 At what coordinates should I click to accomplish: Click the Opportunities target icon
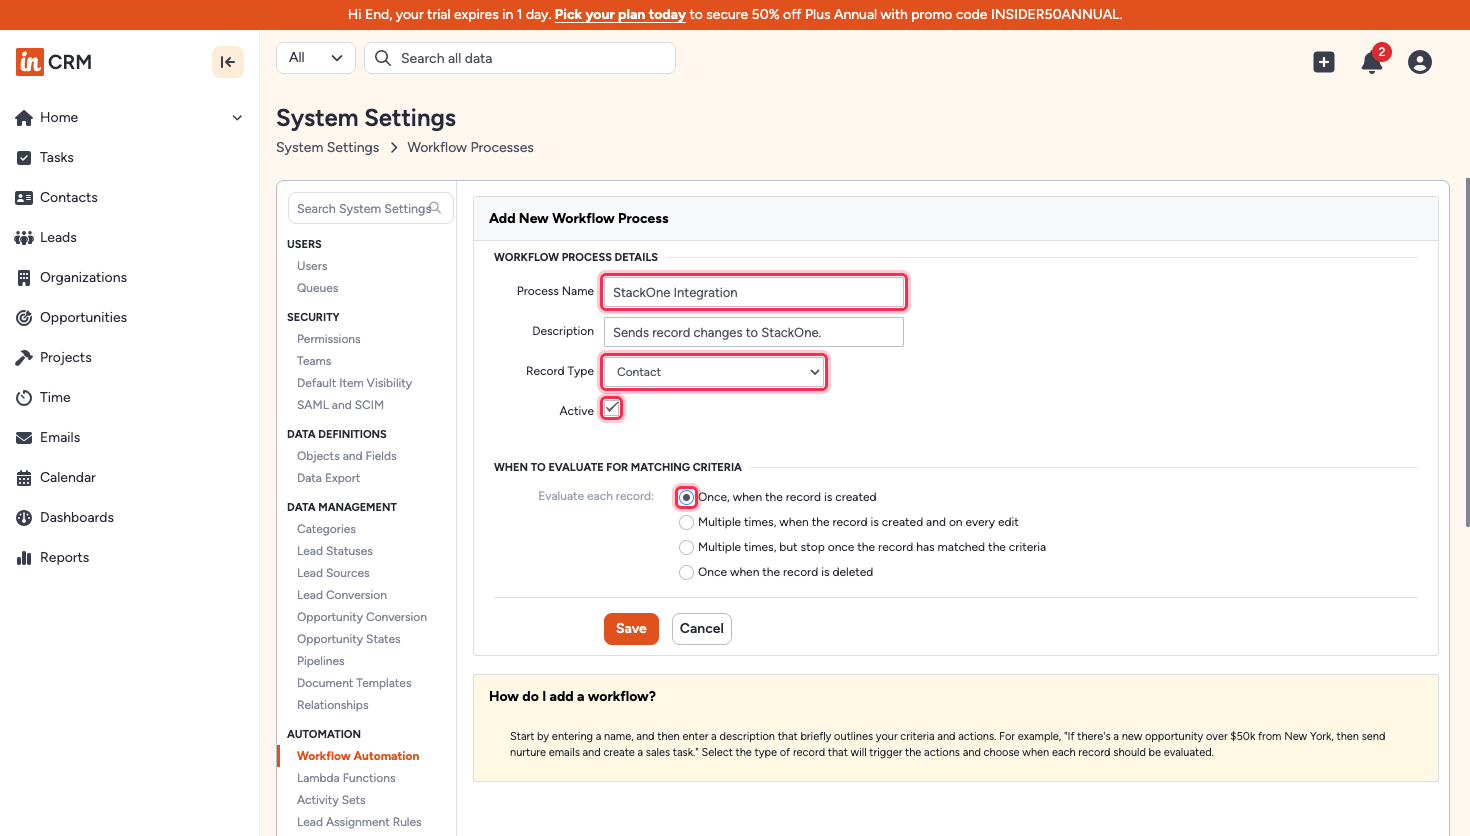24,318
